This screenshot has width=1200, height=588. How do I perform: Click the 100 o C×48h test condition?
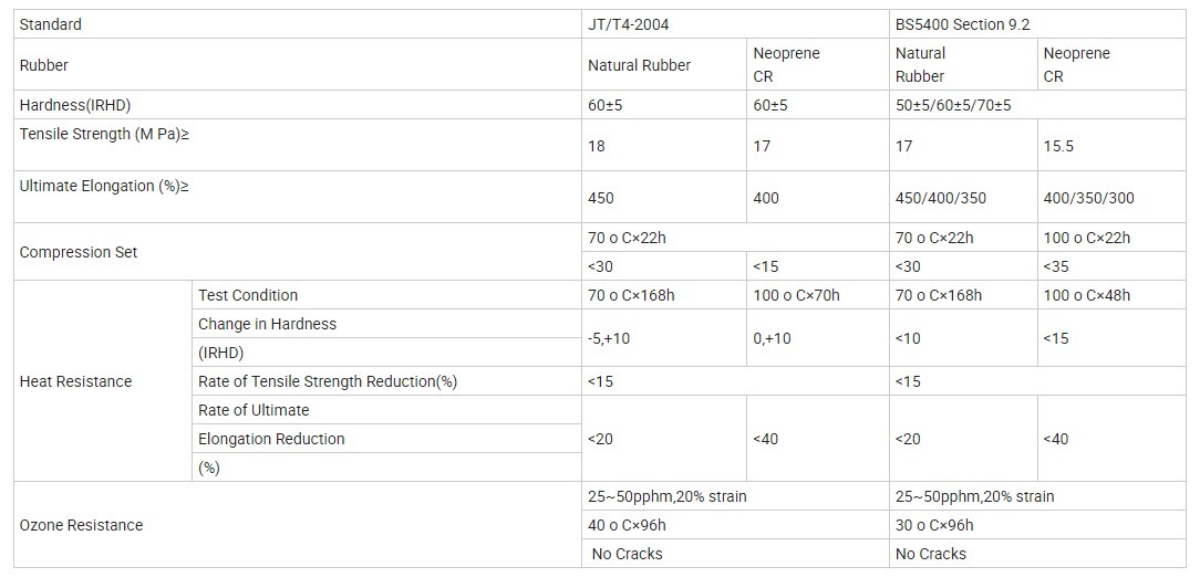coord(1092,296)
